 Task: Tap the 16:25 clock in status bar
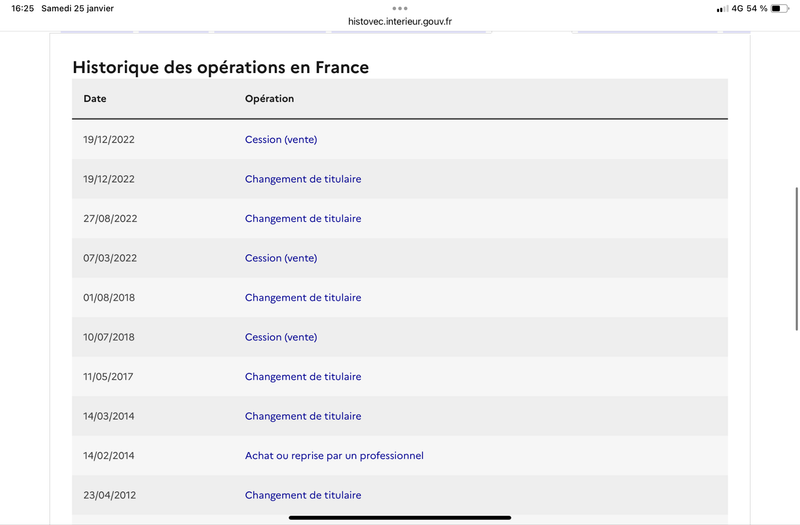22,8
